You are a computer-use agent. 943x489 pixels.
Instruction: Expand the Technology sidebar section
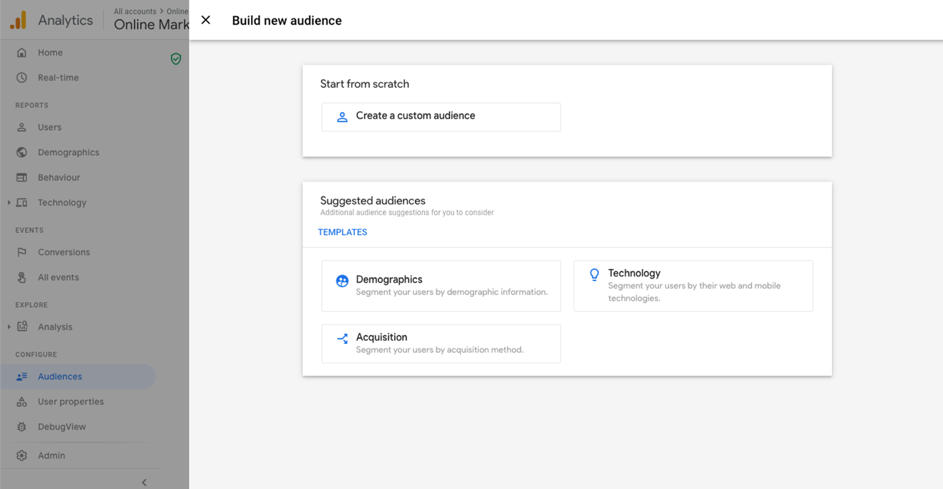click(x=9, y=203)
